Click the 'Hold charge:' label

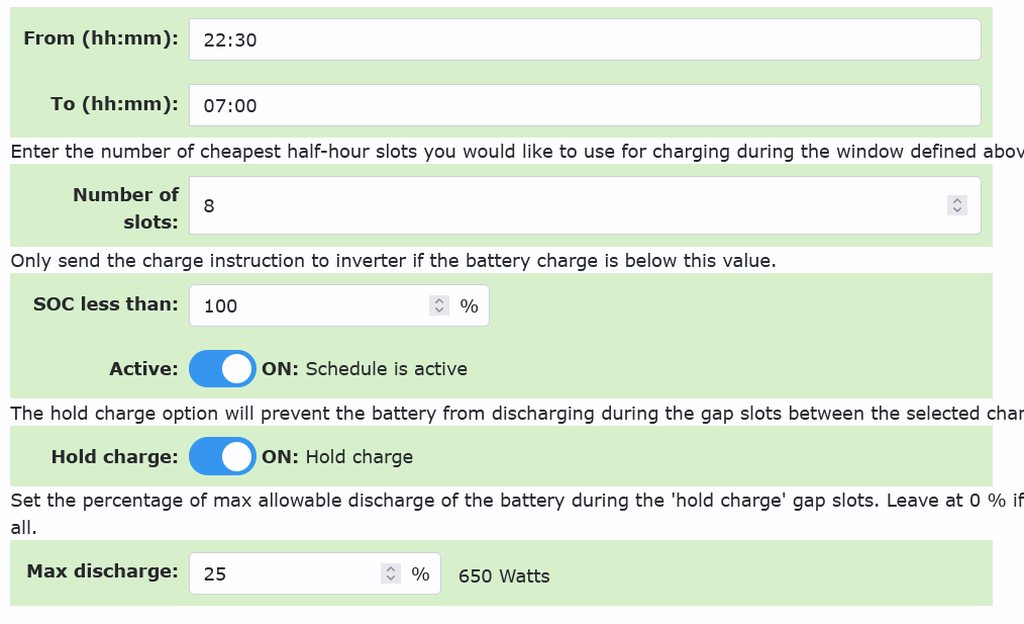click(x=115, y=457)
